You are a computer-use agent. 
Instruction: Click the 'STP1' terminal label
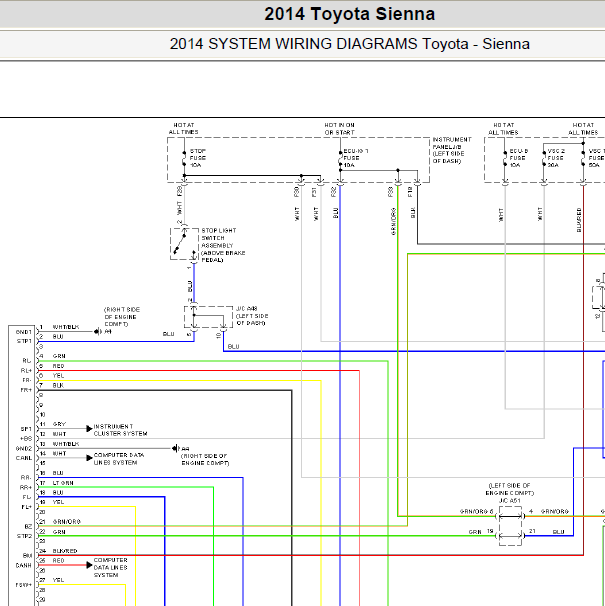[x=24, y=341]
